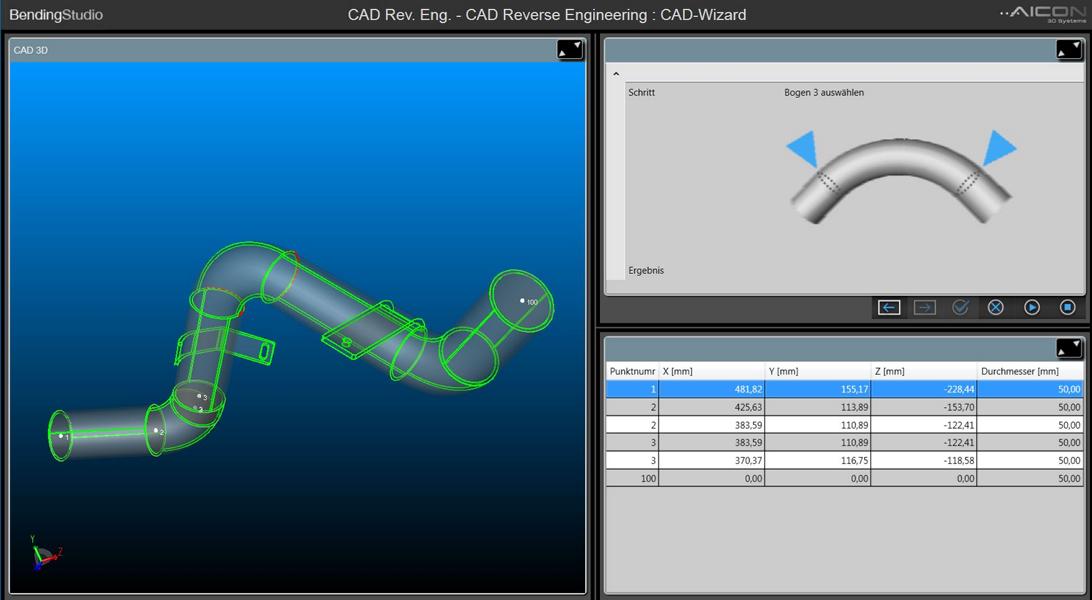Select Y value 113,89 cell
The image size is (1092, 600).
pos(818,407)
